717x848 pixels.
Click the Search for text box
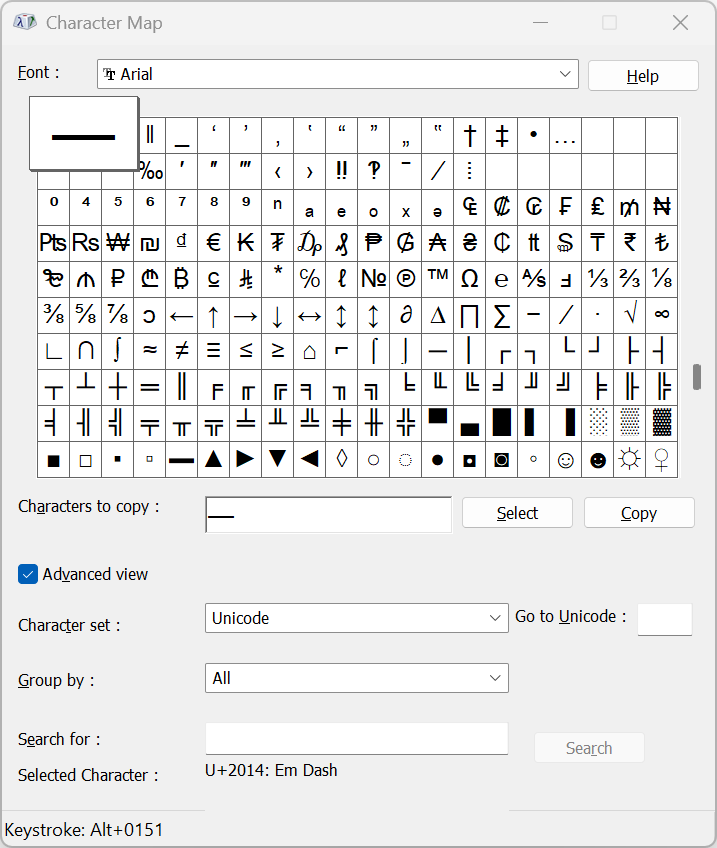pyautogui.click(x=357, y=739)
